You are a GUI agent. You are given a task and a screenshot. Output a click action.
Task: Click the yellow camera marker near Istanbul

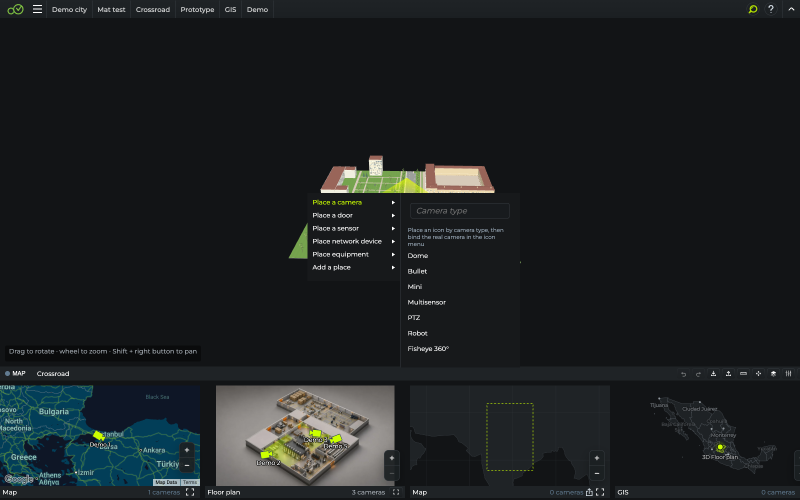pos(99,436)
